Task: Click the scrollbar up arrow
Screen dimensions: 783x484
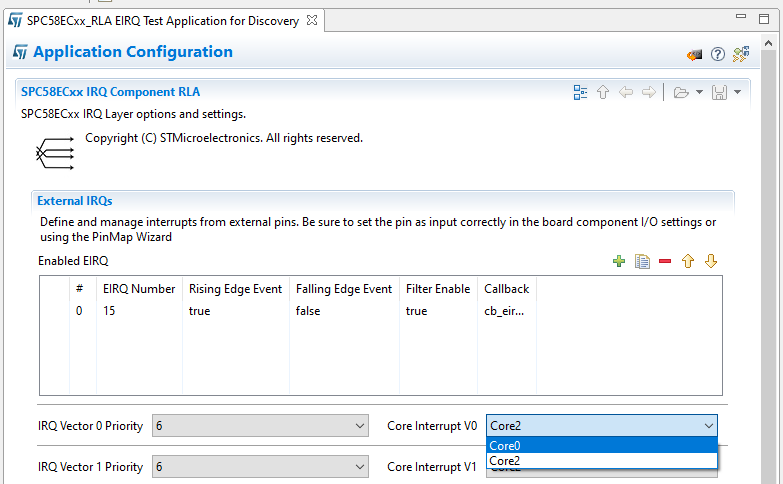Action: pos(769,43)
